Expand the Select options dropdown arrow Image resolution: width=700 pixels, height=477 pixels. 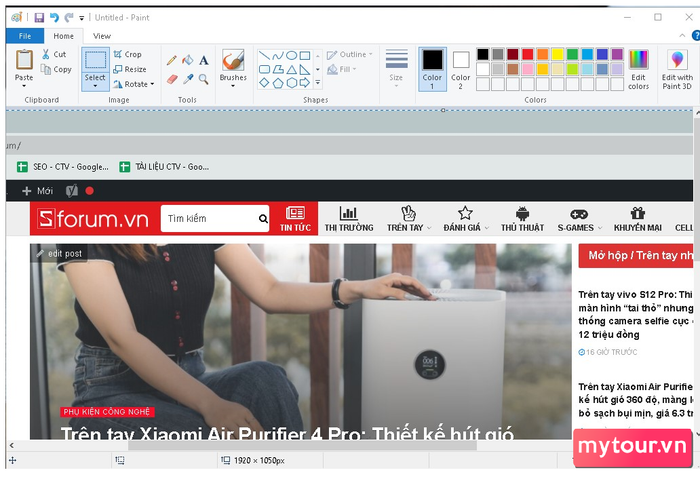(x=95, y=86)
